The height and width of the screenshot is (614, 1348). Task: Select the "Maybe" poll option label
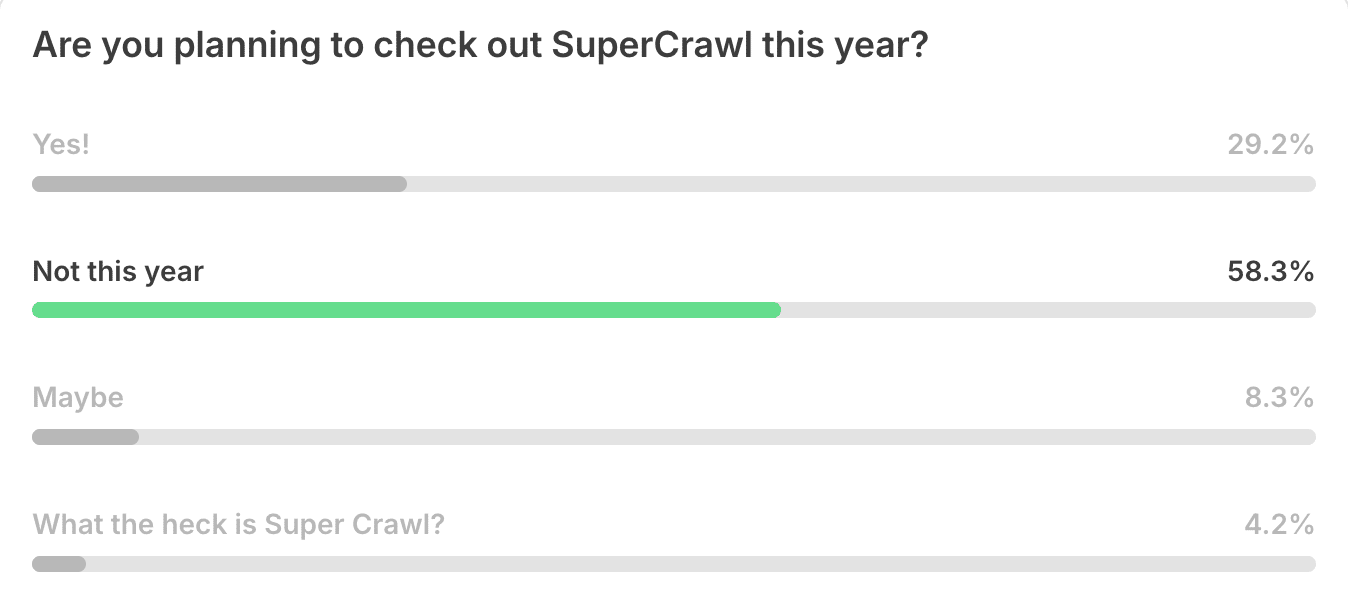click(x=78, y=398)
